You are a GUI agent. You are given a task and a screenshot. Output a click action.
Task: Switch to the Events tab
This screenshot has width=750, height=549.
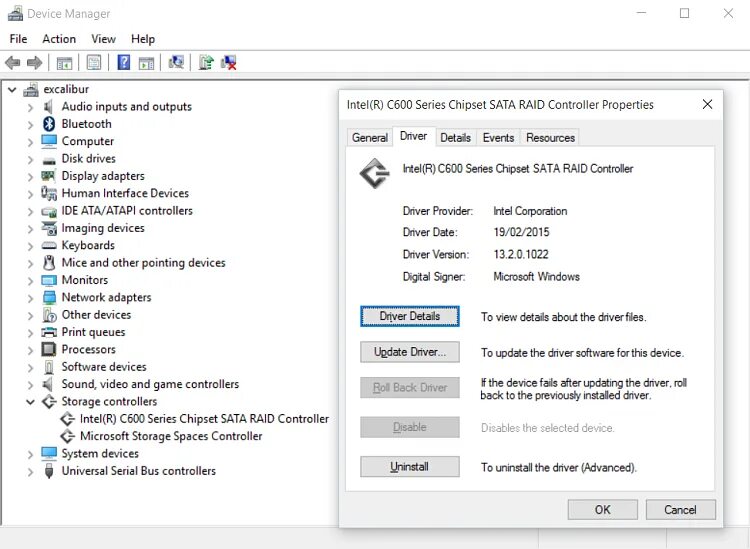tap(498, 138)
